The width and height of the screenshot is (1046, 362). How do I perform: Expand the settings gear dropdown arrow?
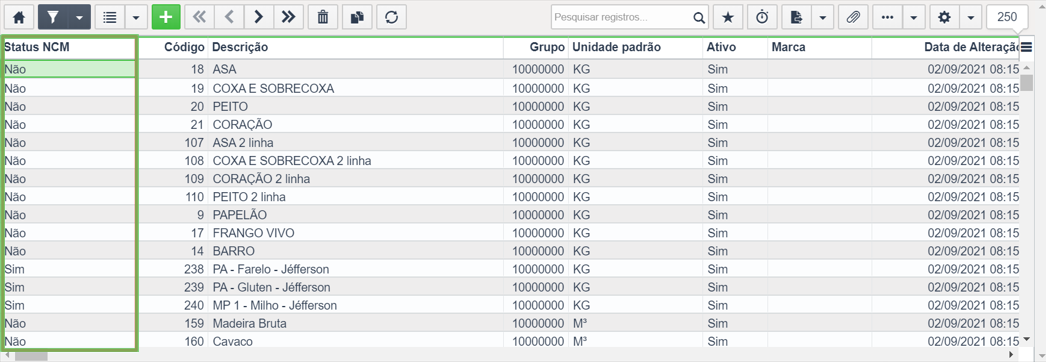click(x=971, y=17)
